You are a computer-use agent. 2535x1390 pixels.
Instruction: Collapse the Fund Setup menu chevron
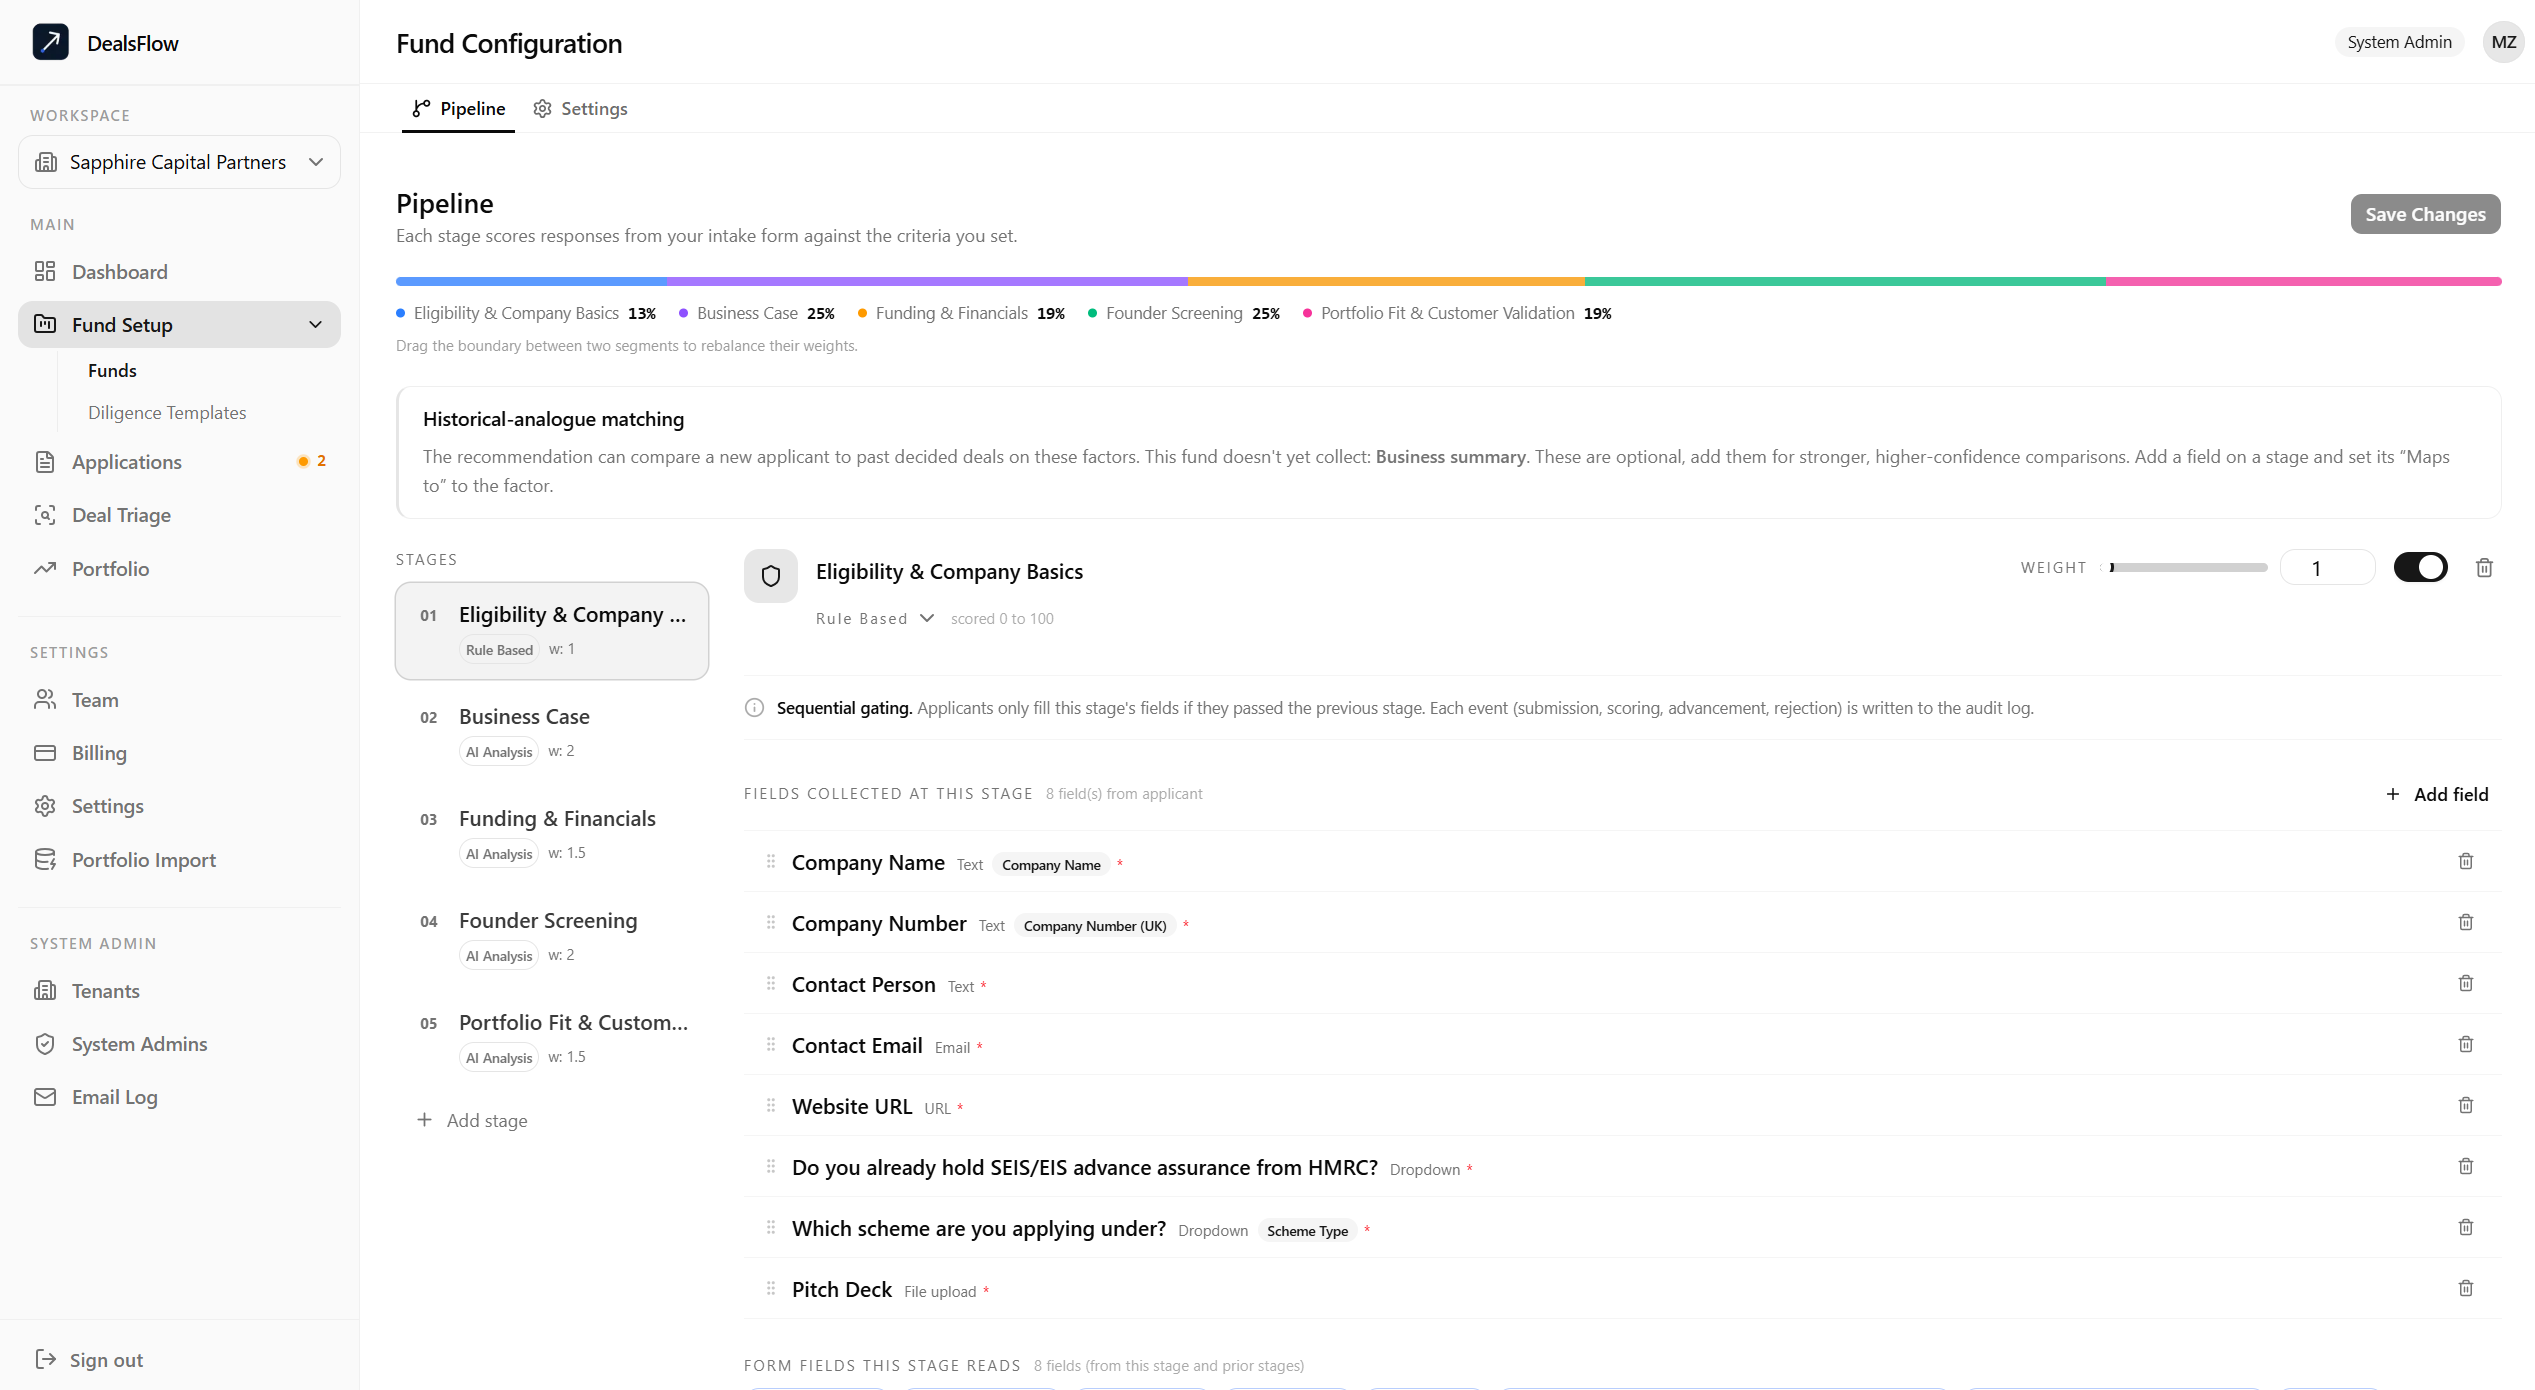[x=316, y=325]
